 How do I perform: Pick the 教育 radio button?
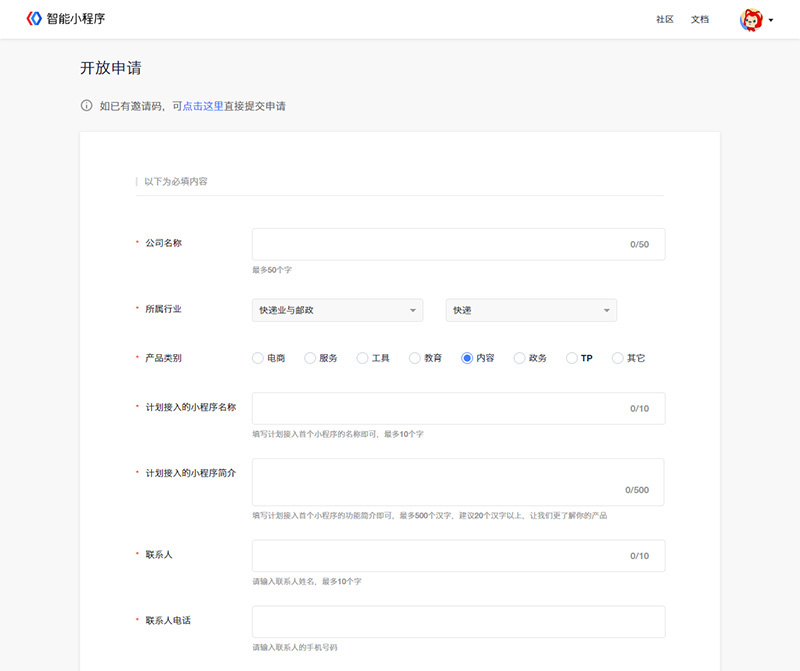[x=415, y=358]
